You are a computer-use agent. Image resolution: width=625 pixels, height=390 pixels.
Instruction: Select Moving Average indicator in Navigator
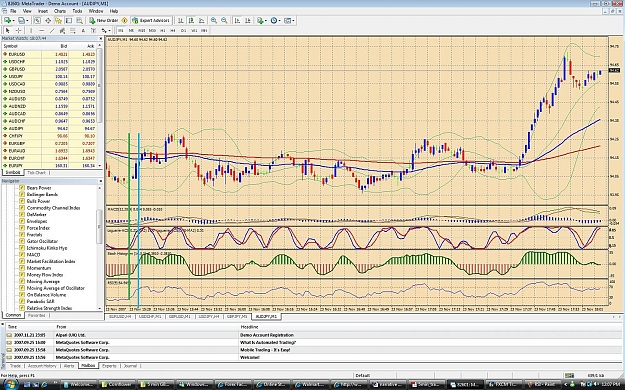pyautogui.click(x=43, y=281)
